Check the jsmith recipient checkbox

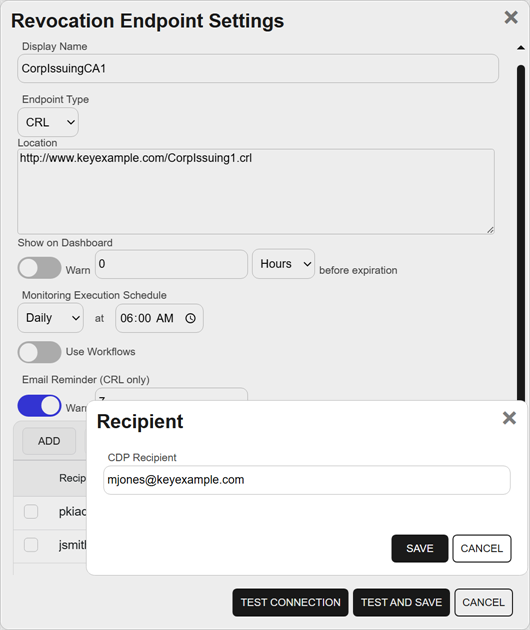point(31,545)
